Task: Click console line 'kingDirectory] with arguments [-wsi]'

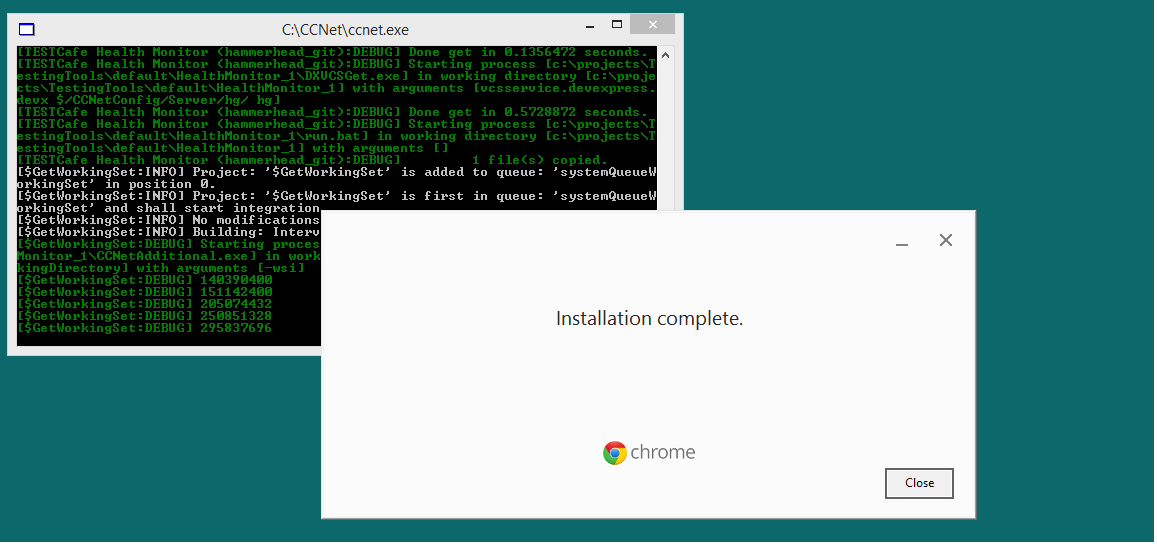Action: [x=161, y=268]
